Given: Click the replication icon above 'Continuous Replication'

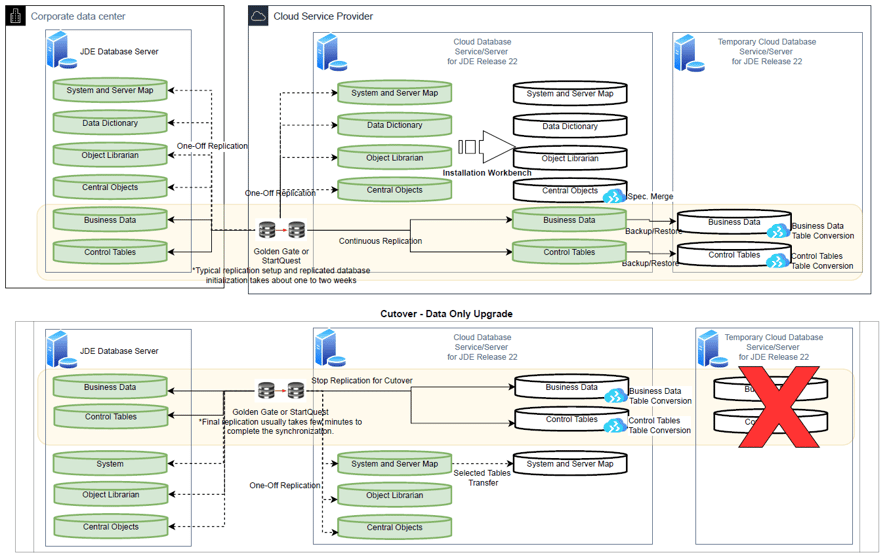Looking at the screenshot, I should click(x=282, y=230).
